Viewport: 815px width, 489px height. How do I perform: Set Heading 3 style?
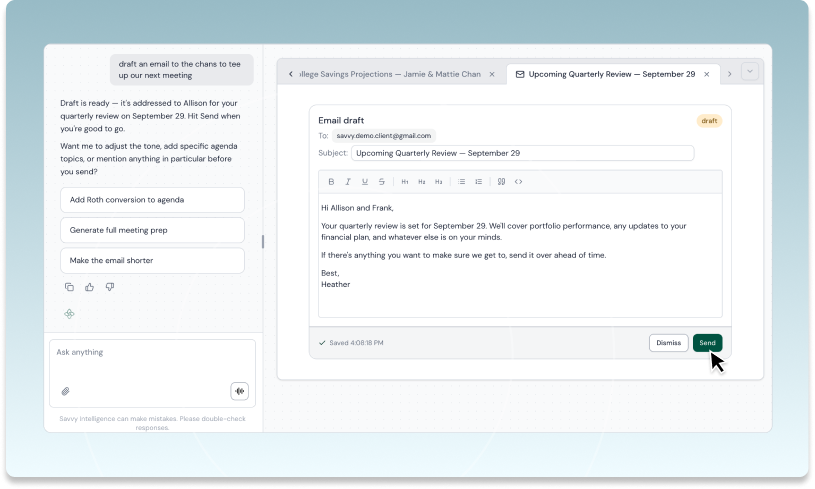(439, 182)
